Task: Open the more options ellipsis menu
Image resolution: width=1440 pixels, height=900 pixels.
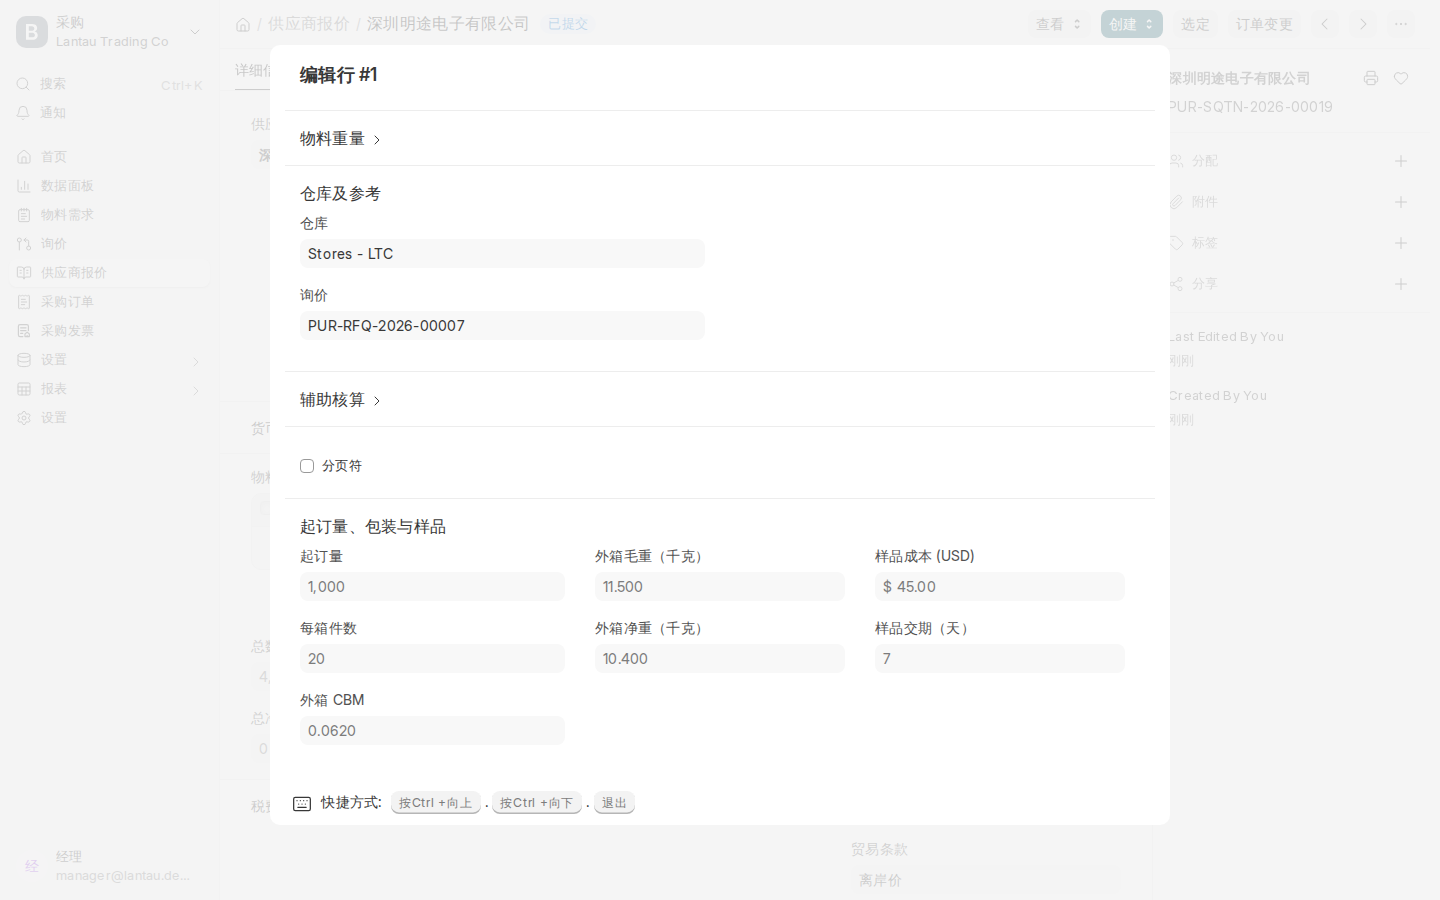Action: tap(1401, 24)
